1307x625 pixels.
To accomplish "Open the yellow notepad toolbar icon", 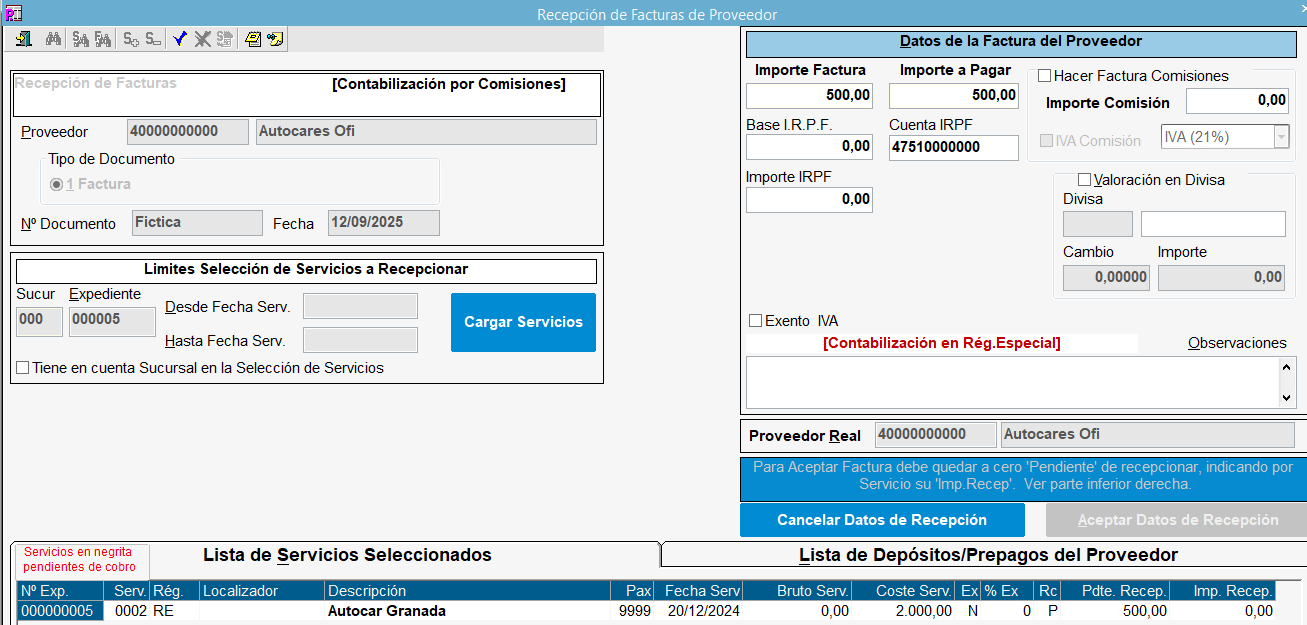I will tap(253, 39).
